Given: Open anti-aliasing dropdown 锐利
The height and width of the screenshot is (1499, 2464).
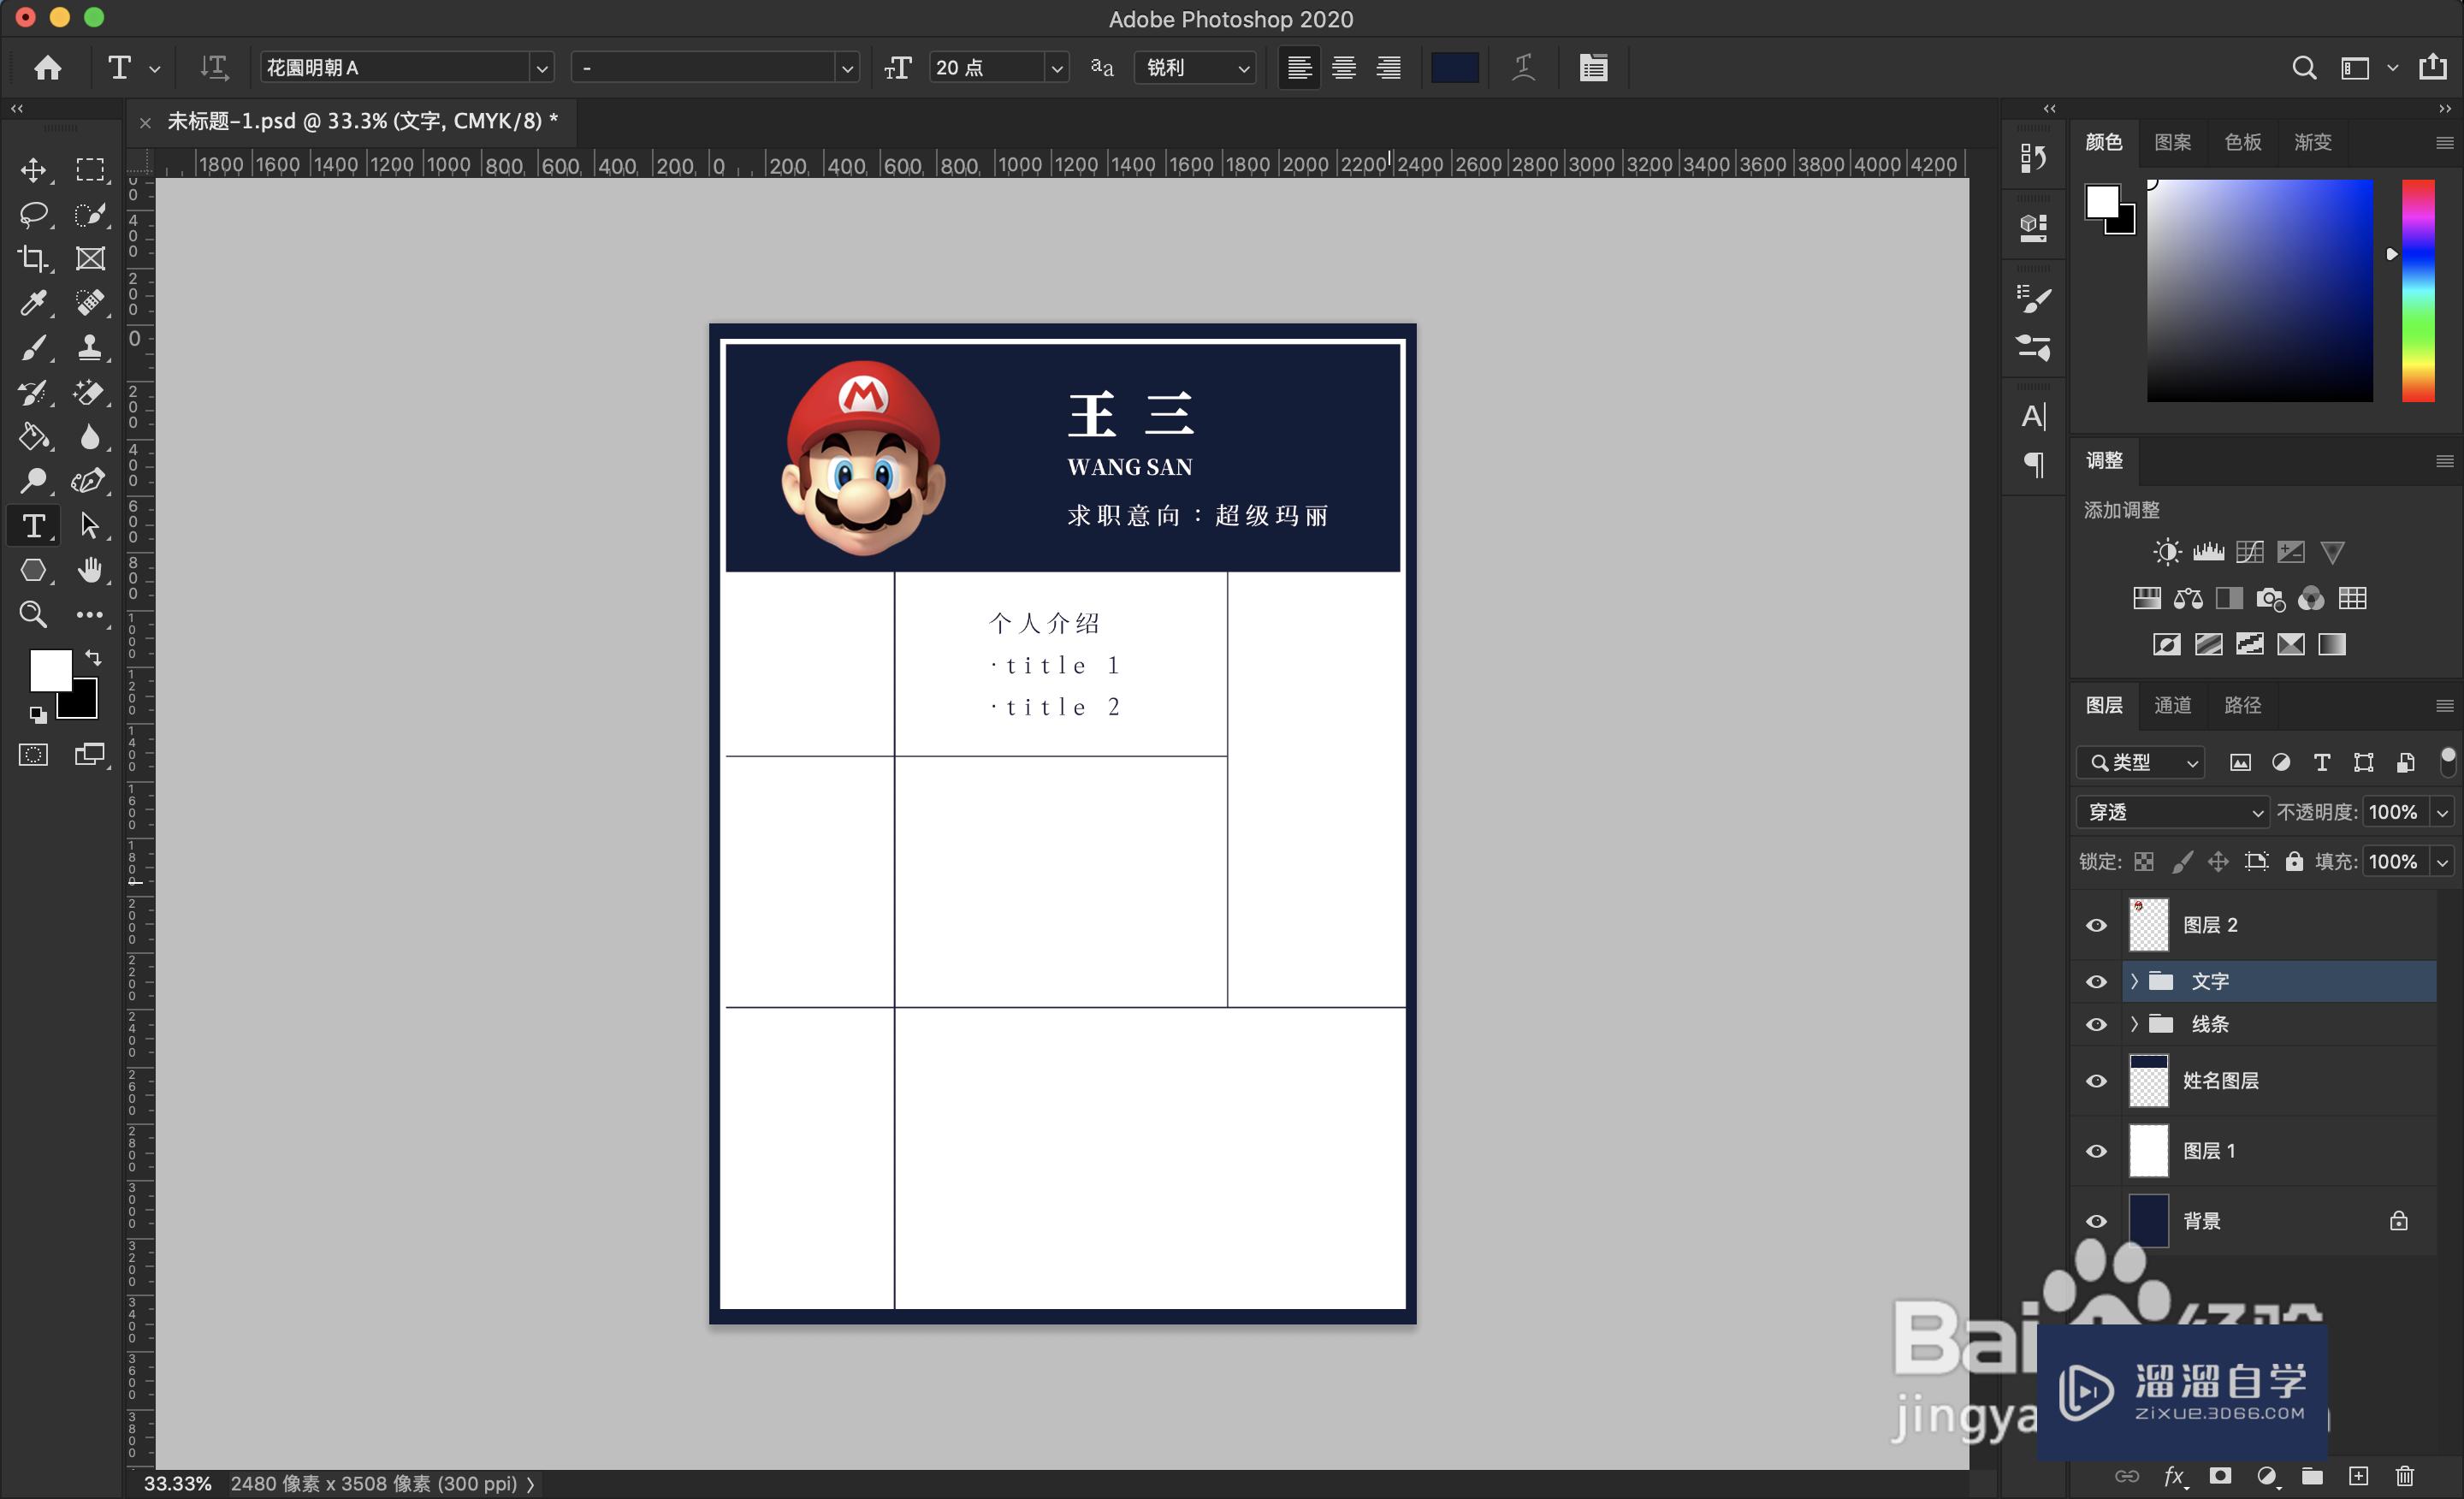Looking at the screenshot, I should coord(1196,67).
